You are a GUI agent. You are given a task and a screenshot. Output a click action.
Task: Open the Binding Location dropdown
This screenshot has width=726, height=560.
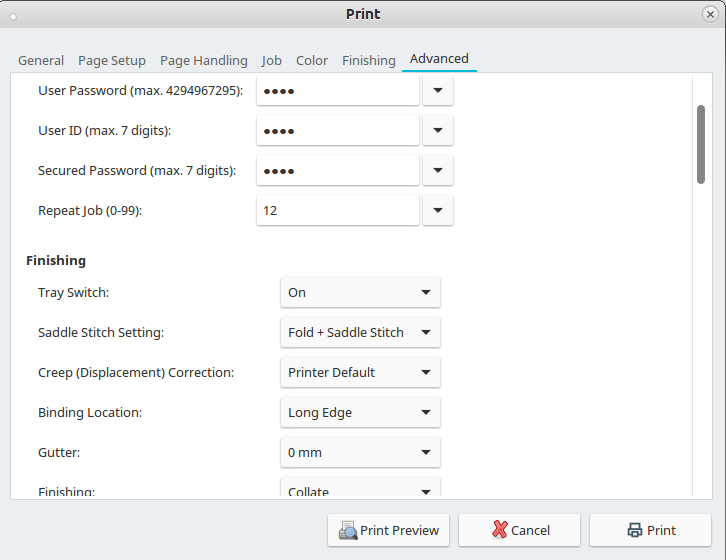pos(360,412)
